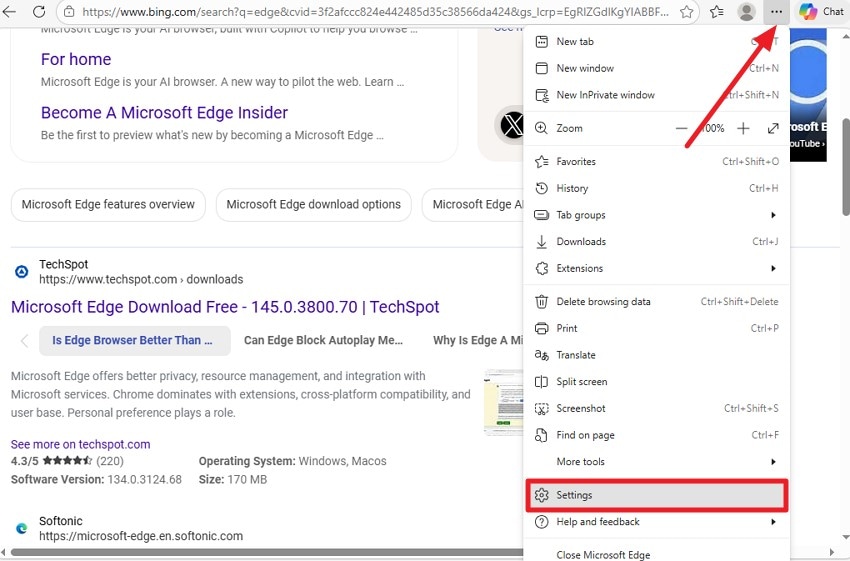This screenshot has height=561, width=850.
Task: Select Is Edge Browser Better Than tab
Action: coord(134,340)
